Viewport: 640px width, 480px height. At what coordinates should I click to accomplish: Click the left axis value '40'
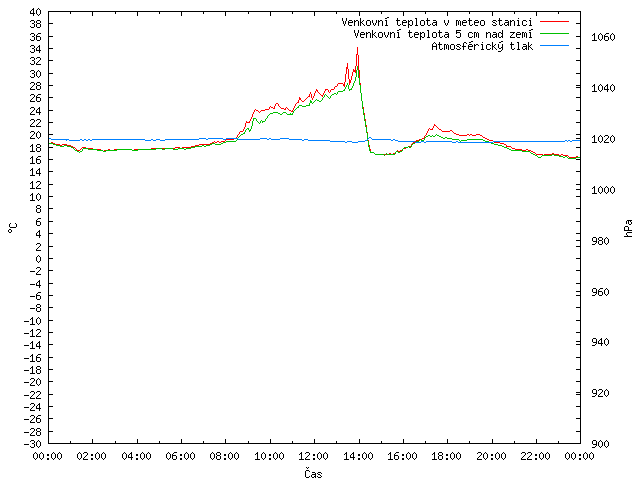click(36, 12)
